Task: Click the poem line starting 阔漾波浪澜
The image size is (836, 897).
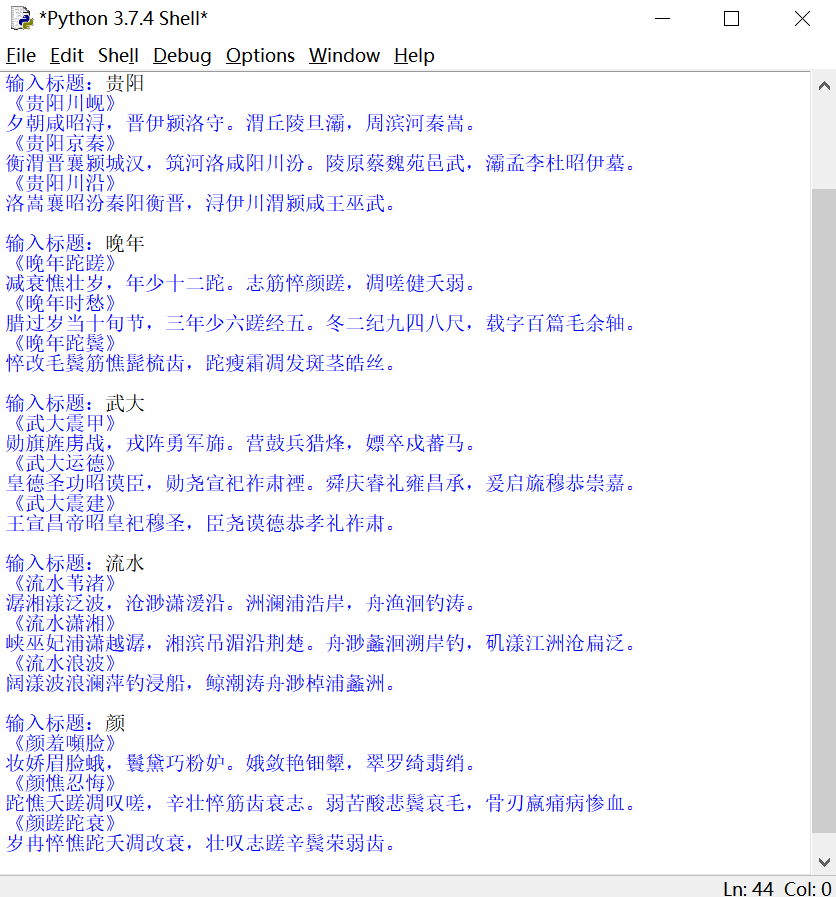Action: pos(201,684)
